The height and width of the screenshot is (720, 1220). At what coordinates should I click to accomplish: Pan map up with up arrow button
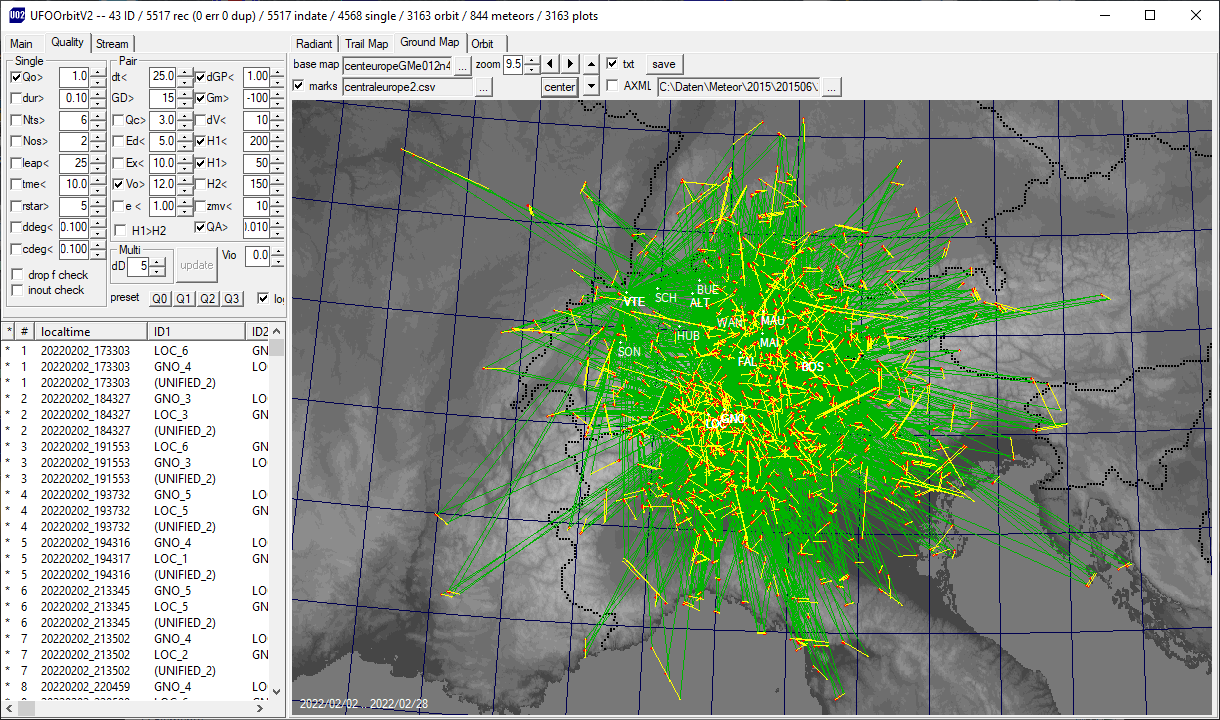tap(591, 64)
